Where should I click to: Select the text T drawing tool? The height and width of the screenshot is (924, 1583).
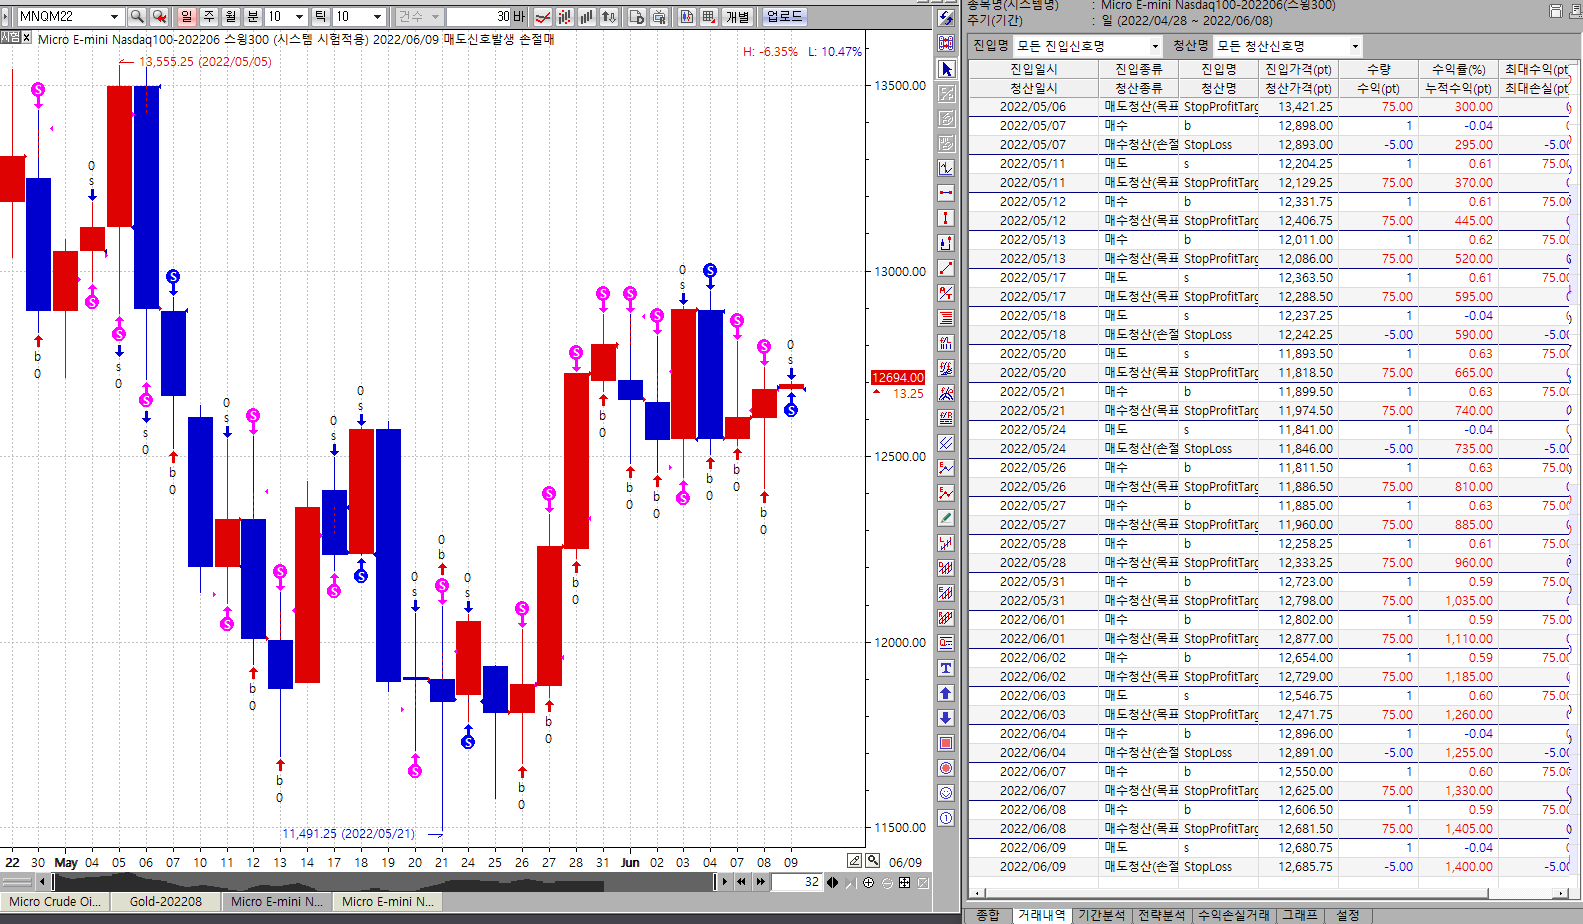pyautogui.click(x=946, y=668)
